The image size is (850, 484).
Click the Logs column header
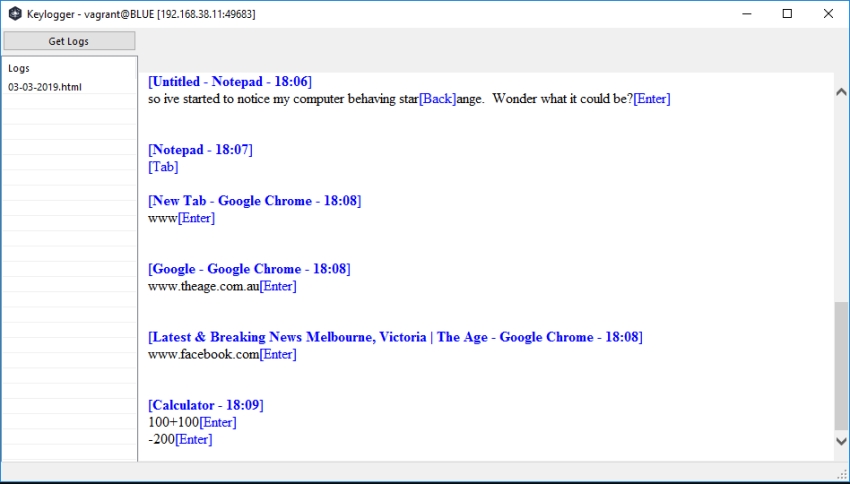[19, 68]
